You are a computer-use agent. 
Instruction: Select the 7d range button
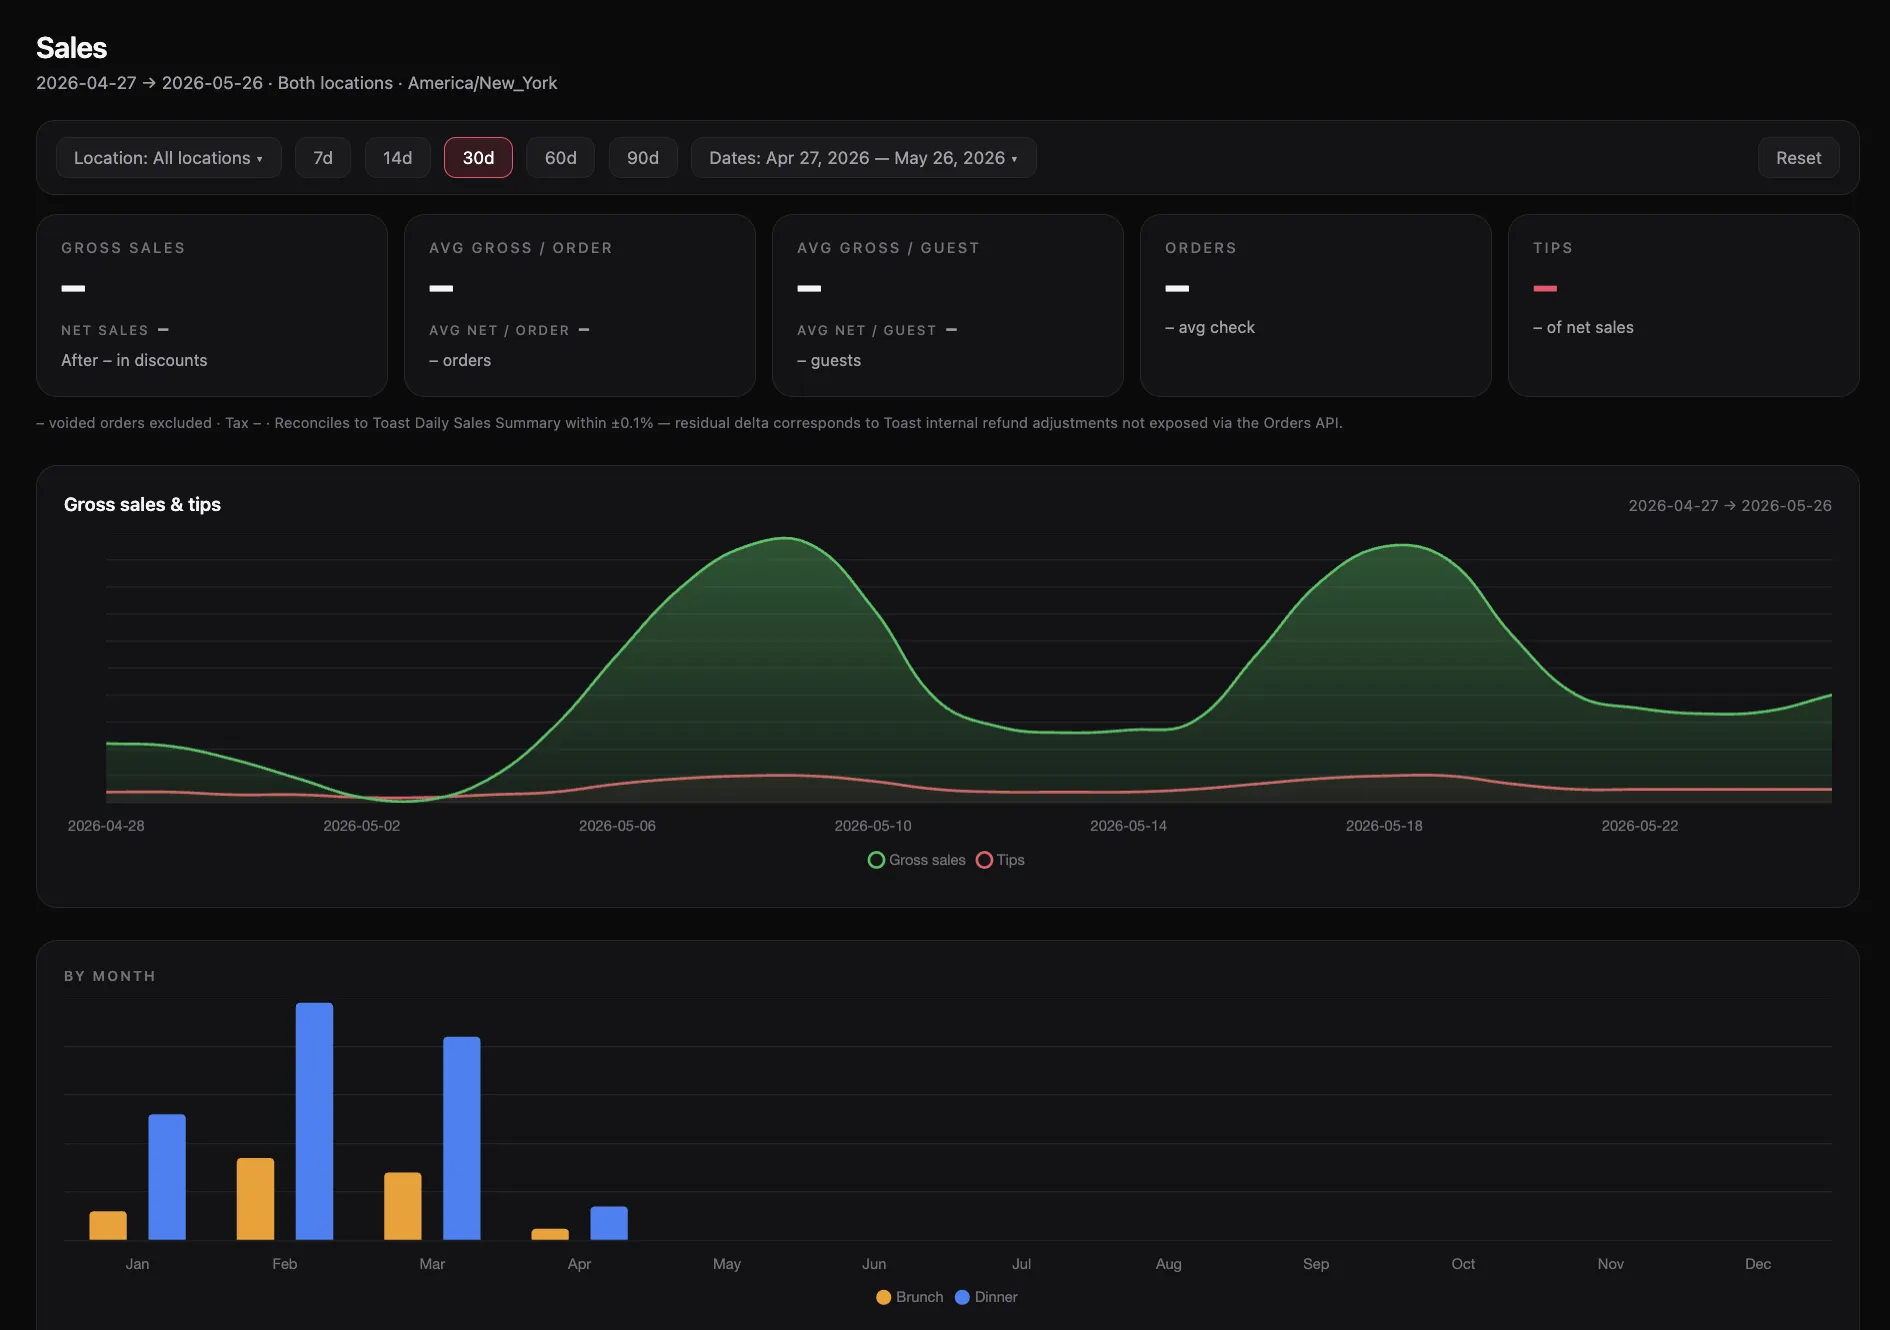pos(323,158)
